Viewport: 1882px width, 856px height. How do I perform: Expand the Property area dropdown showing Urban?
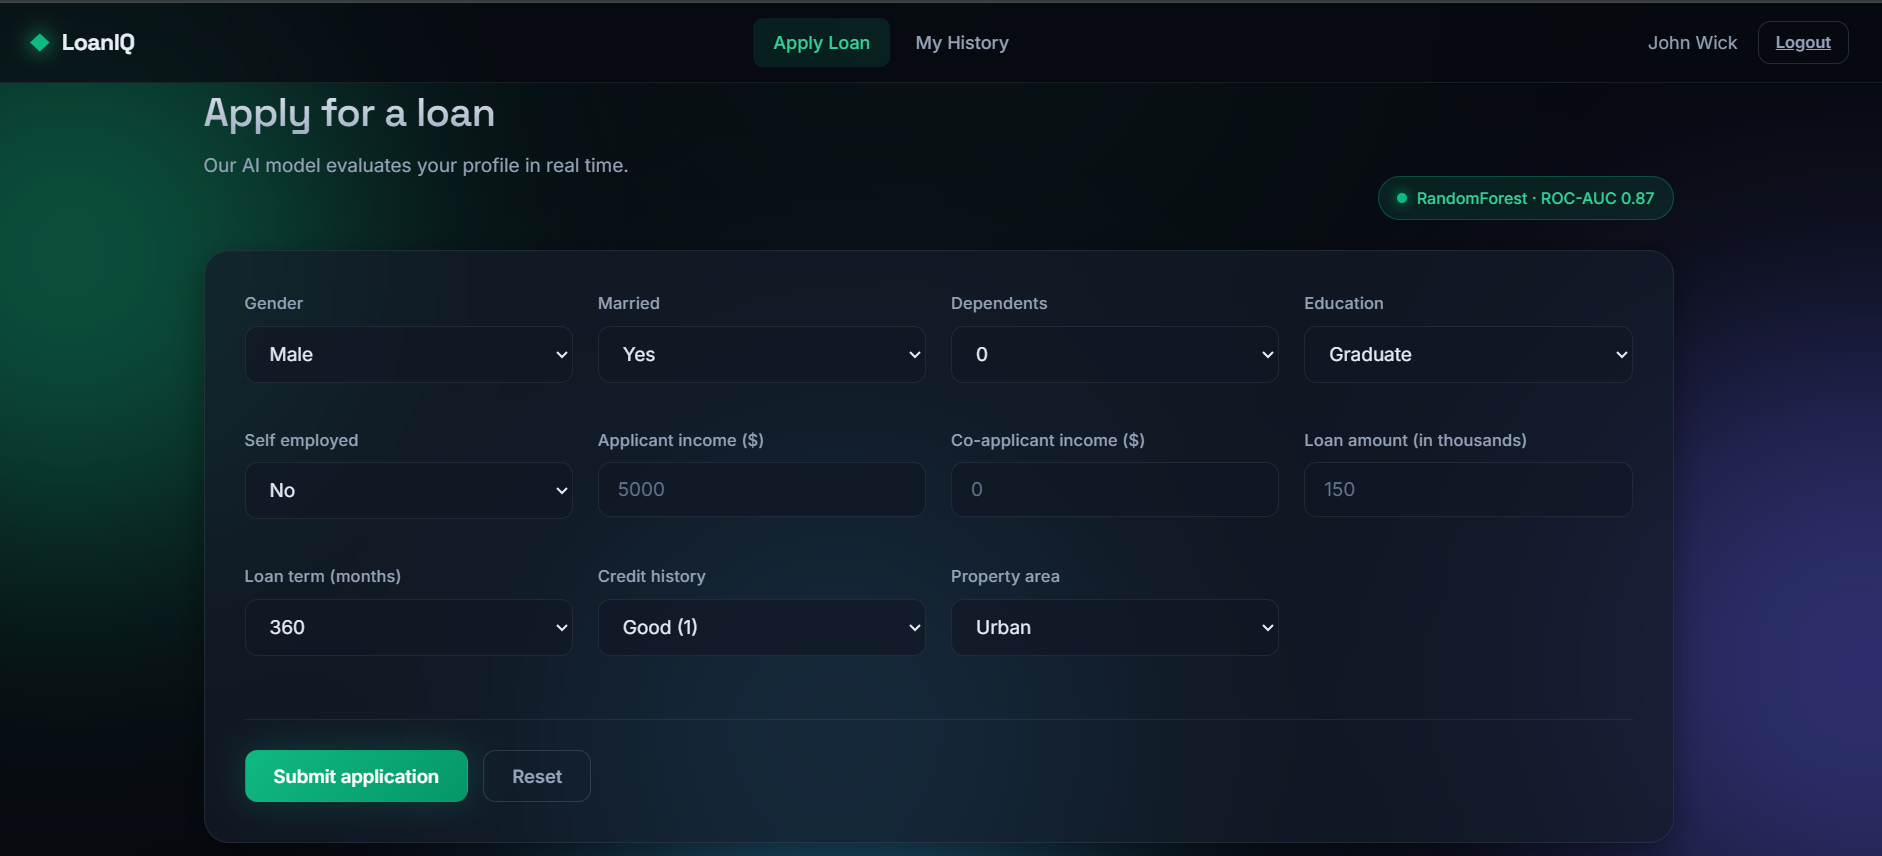[1114, 627]
